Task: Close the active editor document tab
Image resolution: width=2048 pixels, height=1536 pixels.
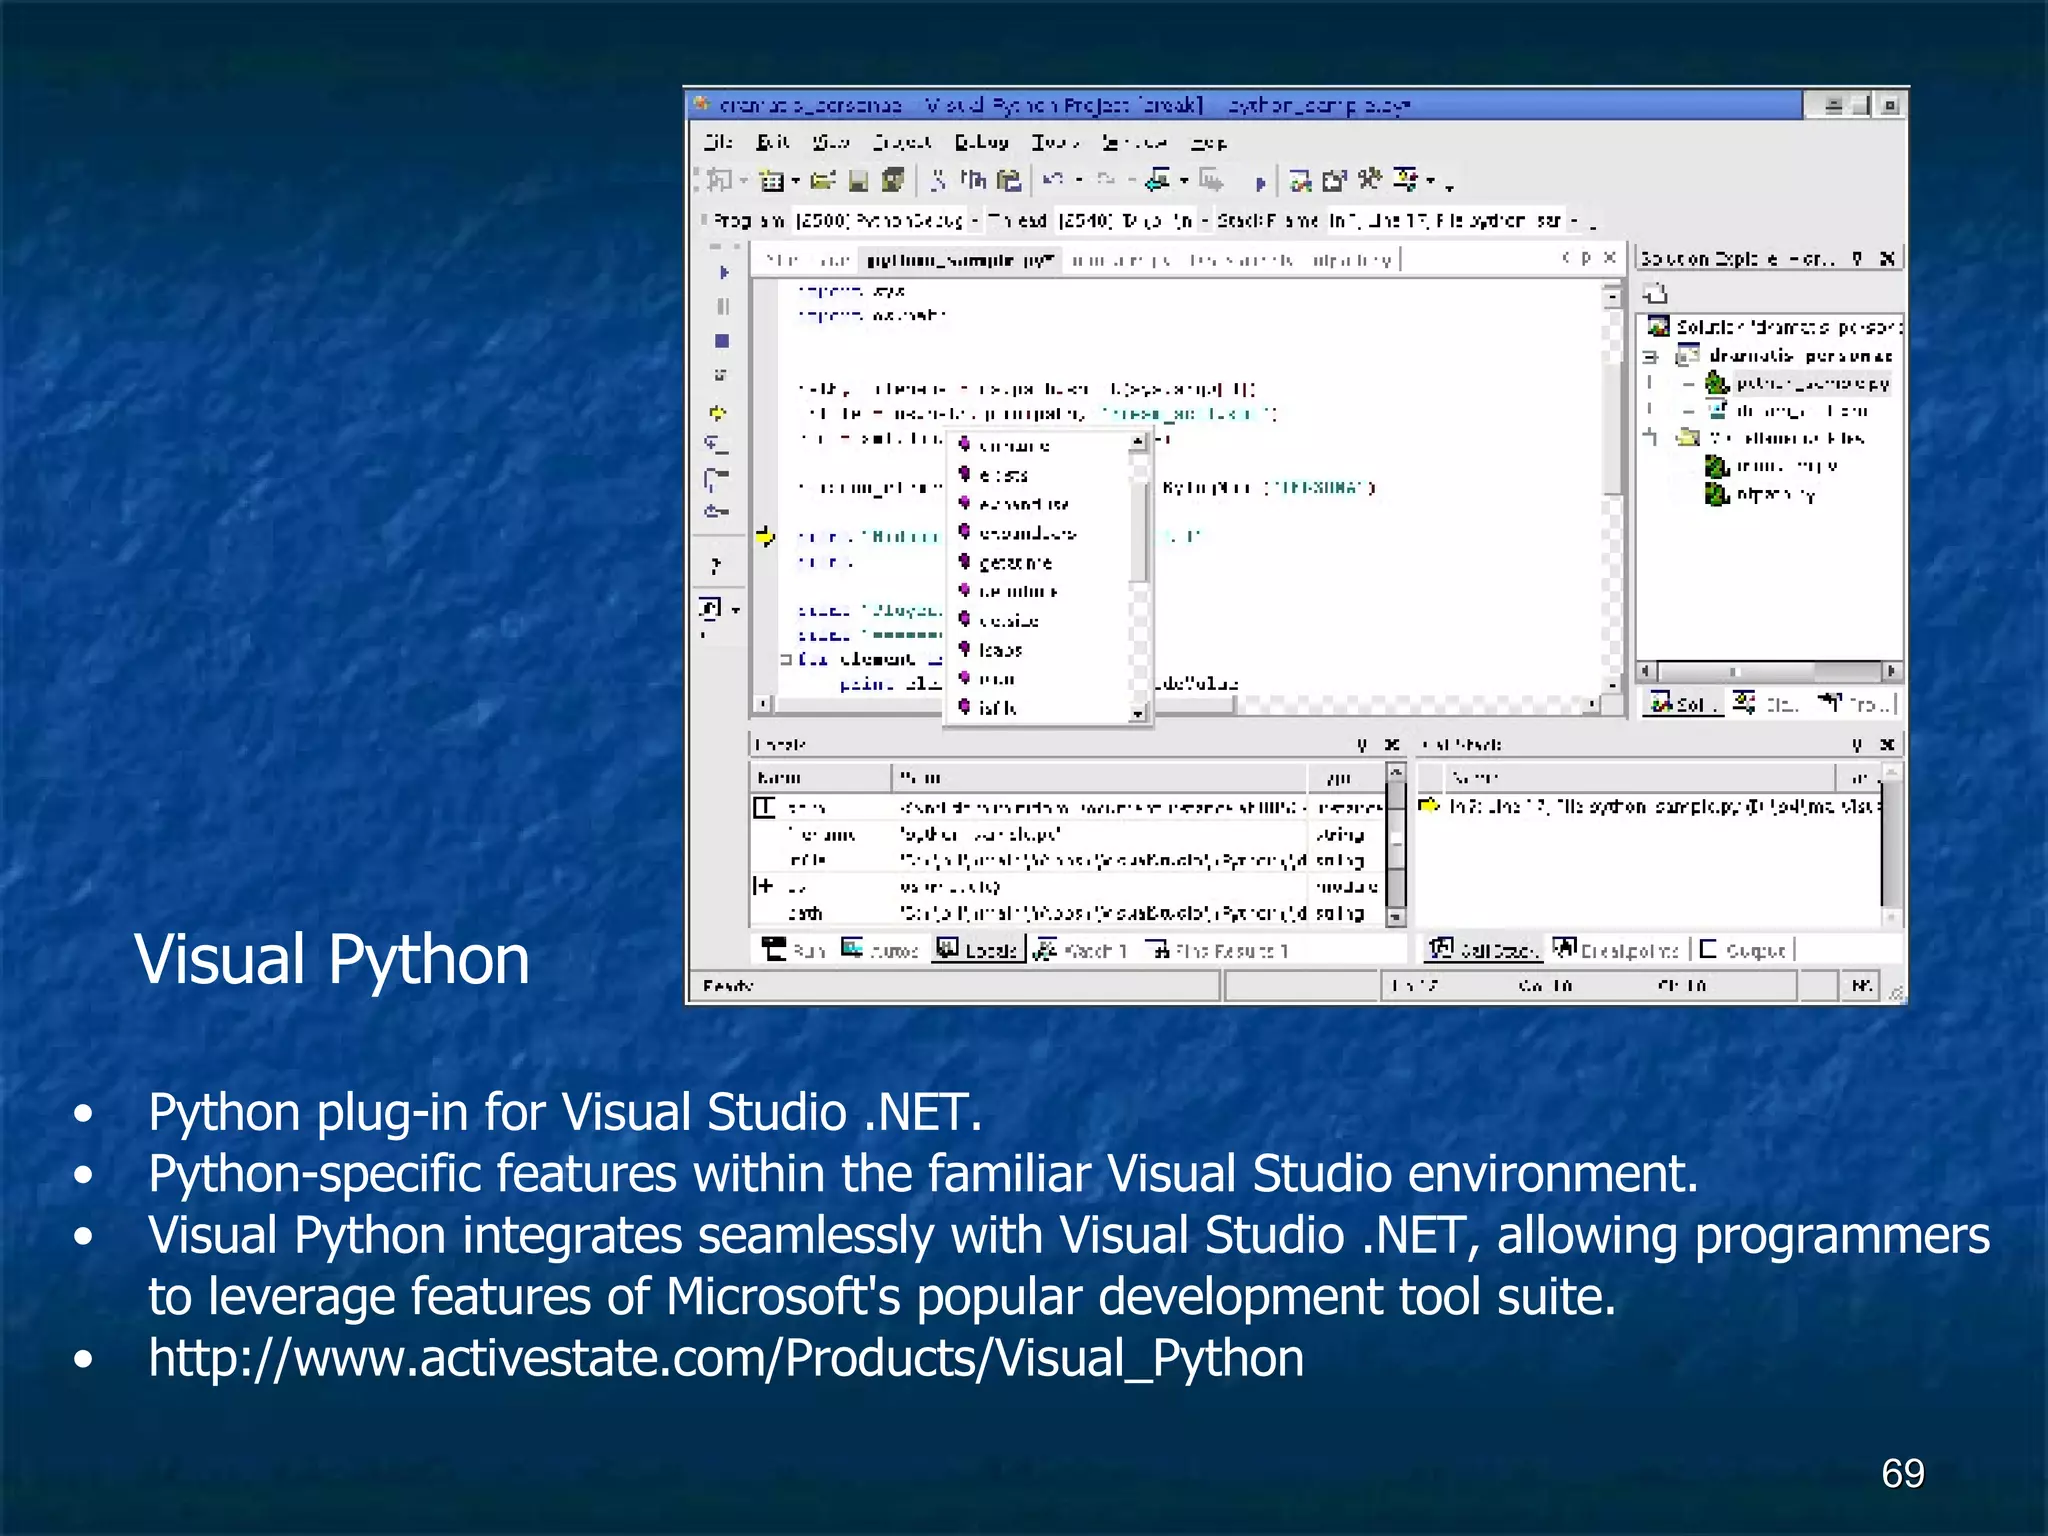Action: pyautogui.click(x=1609, y=258)
